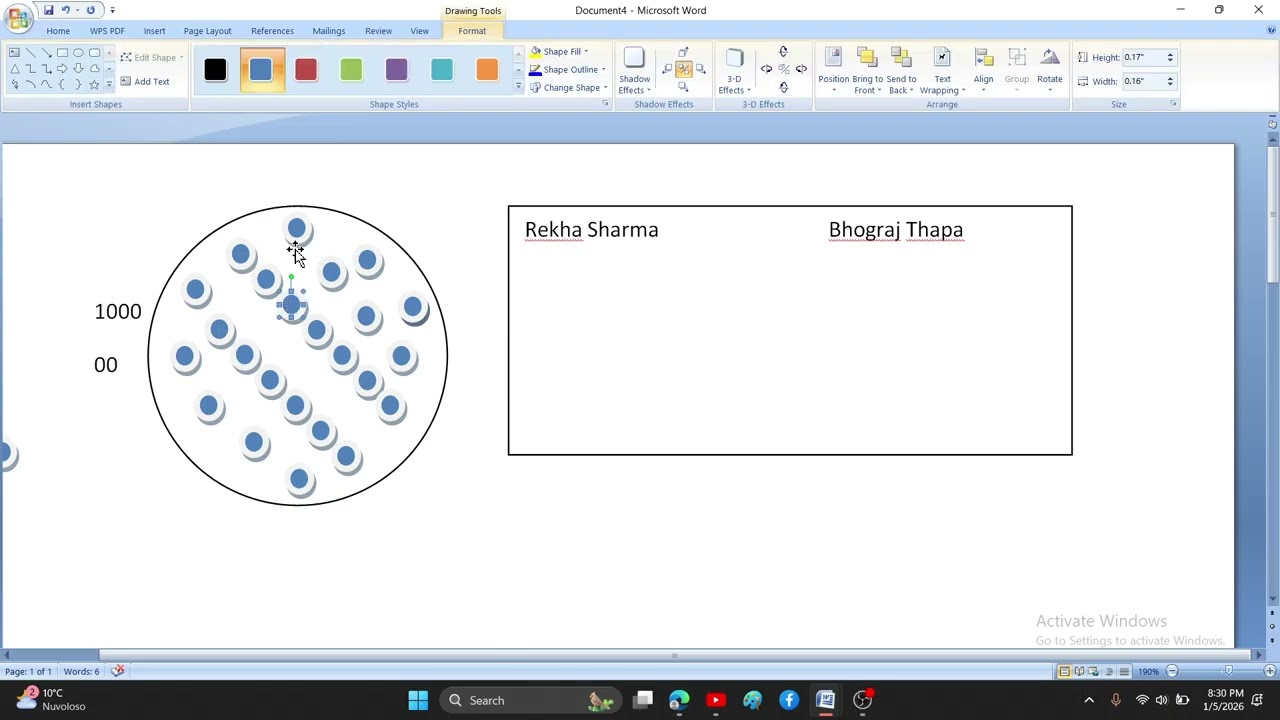The image size is (1280, 720).
Task: Open Align dropdown
Action: [x=984, y=70]
